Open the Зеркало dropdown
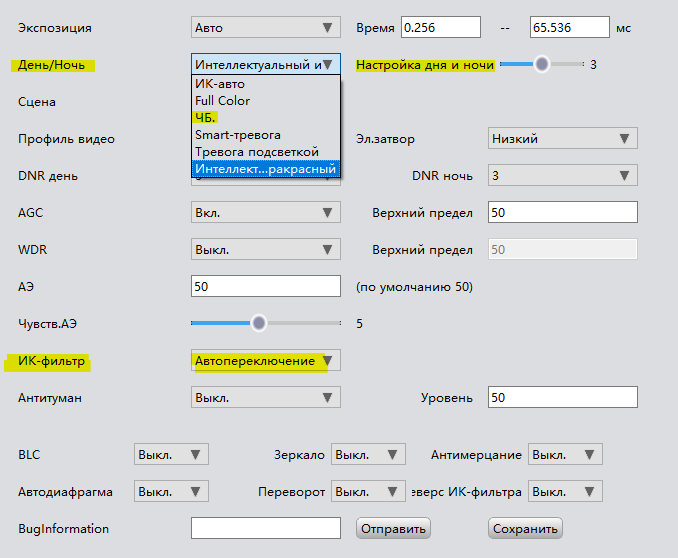The width and height of the screenshot is (678, 558). click(368, 455)
